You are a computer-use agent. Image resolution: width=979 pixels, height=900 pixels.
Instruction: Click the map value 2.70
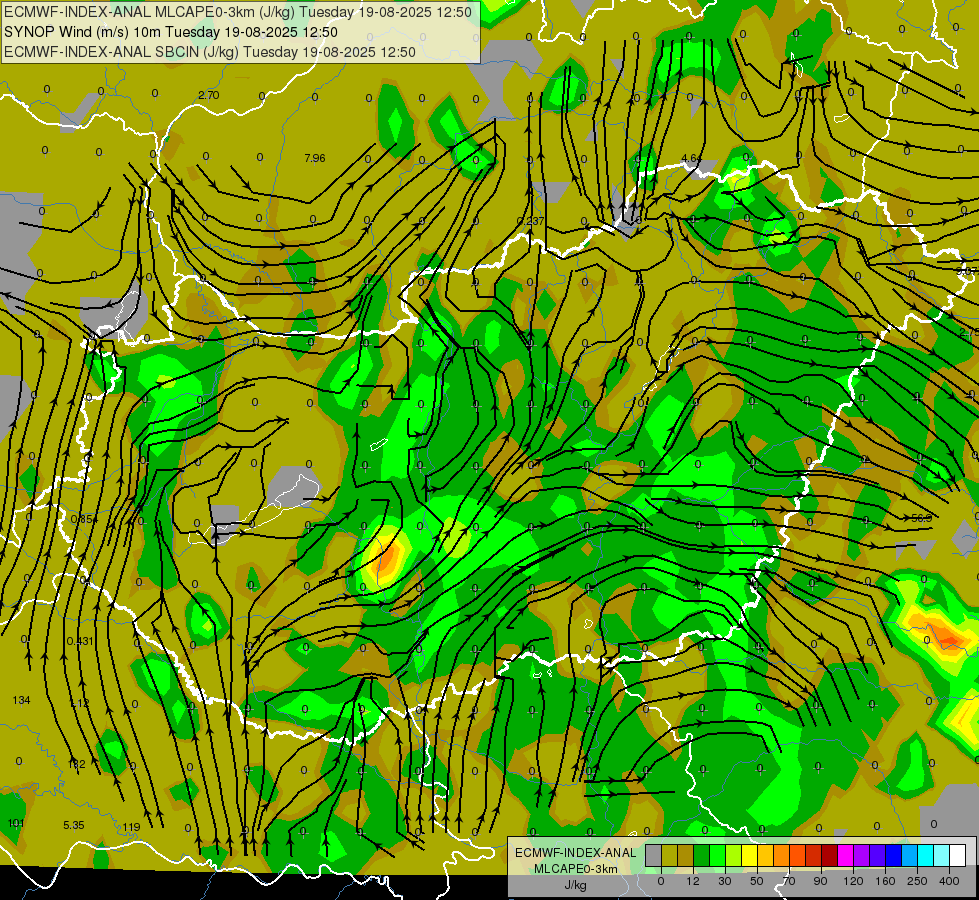point(209,95)
